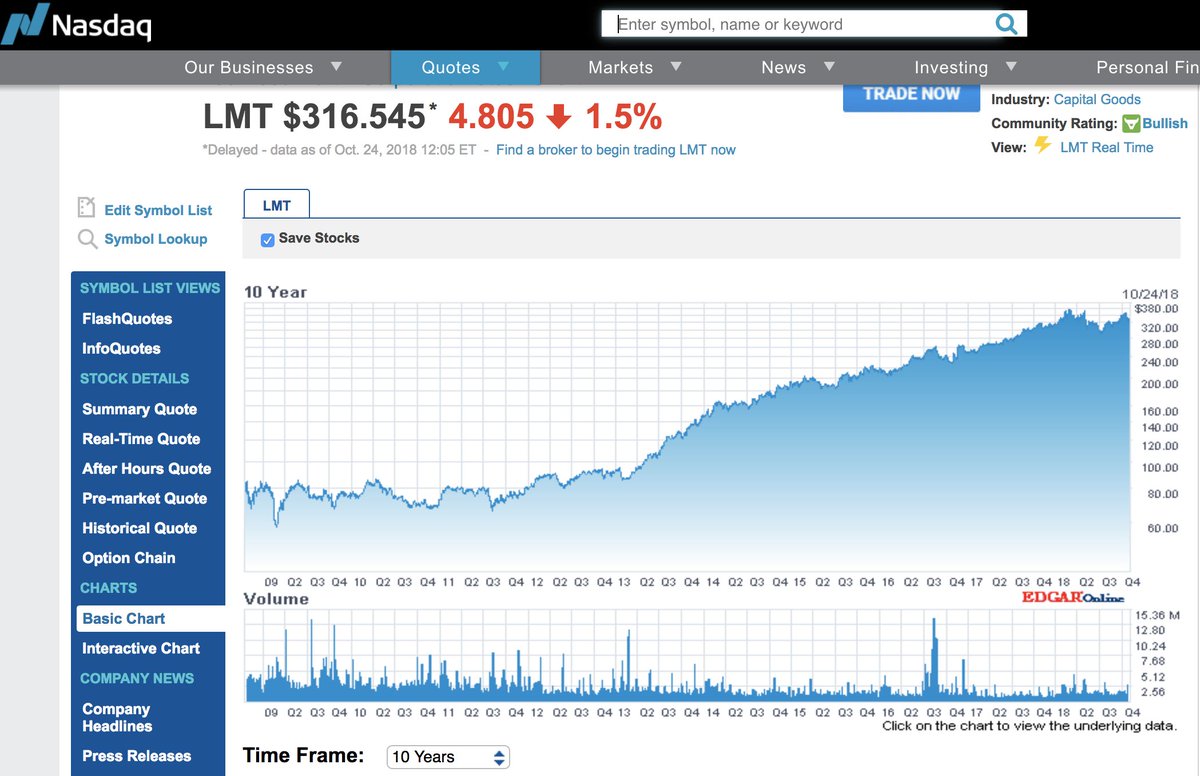The image size is (1200, 776).
Task: Expand the News menu arrow
Action: tap(829, 66)
